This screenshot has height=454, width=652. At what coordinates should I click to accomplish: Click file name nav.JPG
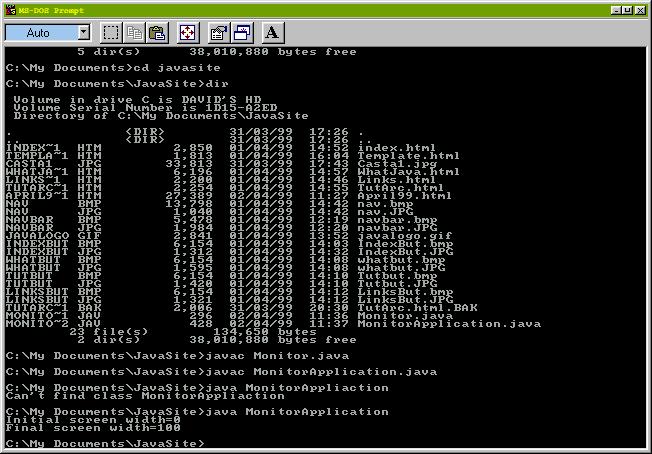click(385, 212)
